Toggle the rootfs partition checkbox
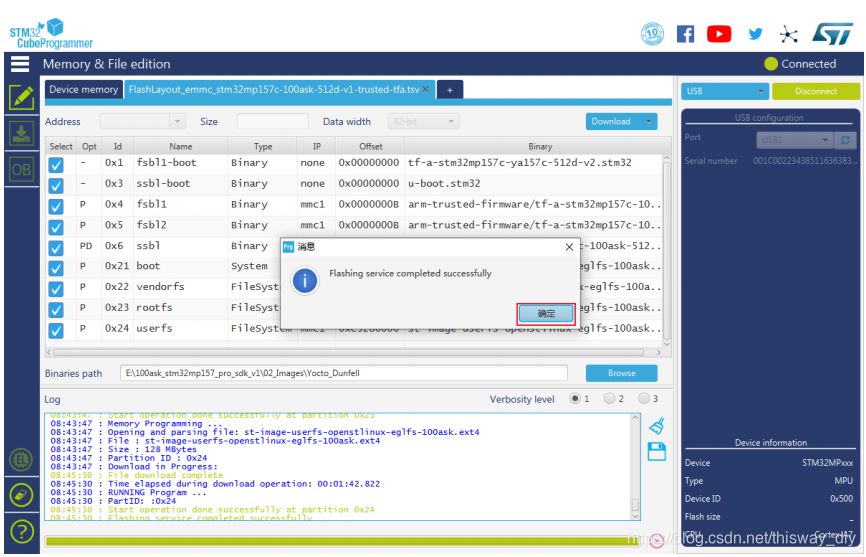 56,309
